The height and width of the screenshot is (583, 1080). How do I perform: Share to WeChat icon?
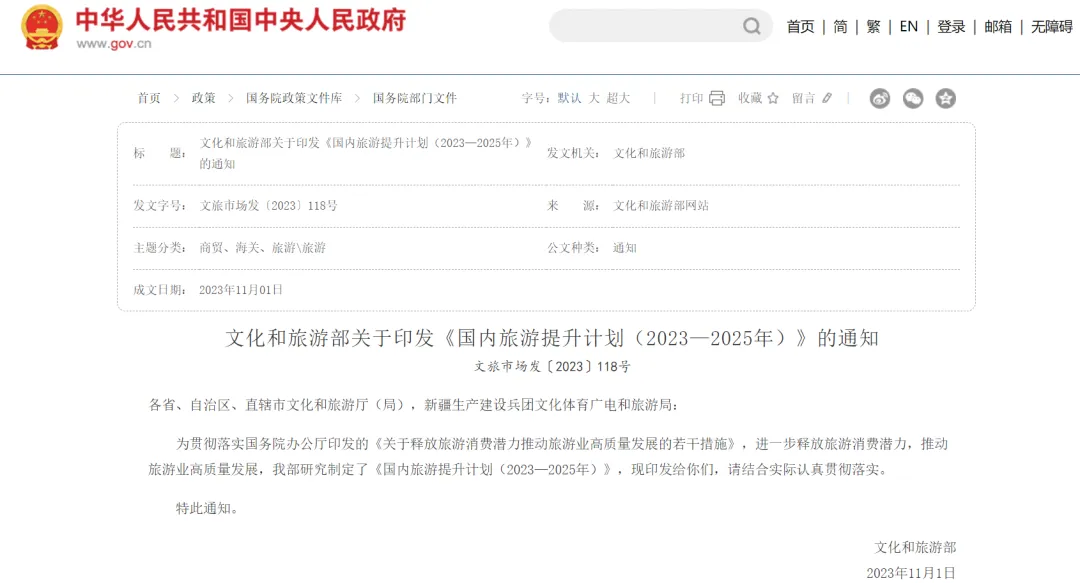tap(913, 99)
